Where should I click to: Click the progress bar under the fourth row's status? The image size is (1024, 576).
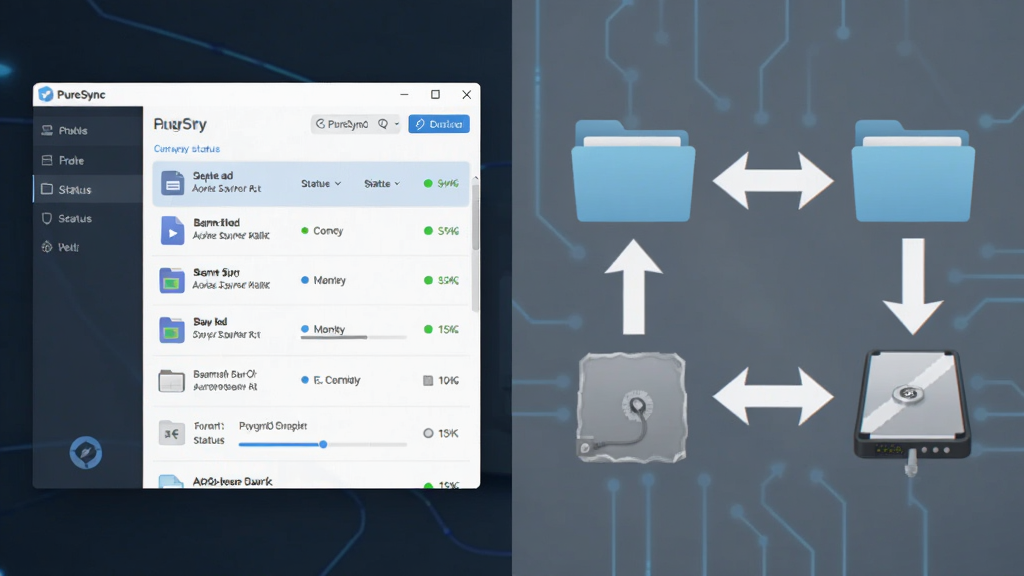click(353, 338)
